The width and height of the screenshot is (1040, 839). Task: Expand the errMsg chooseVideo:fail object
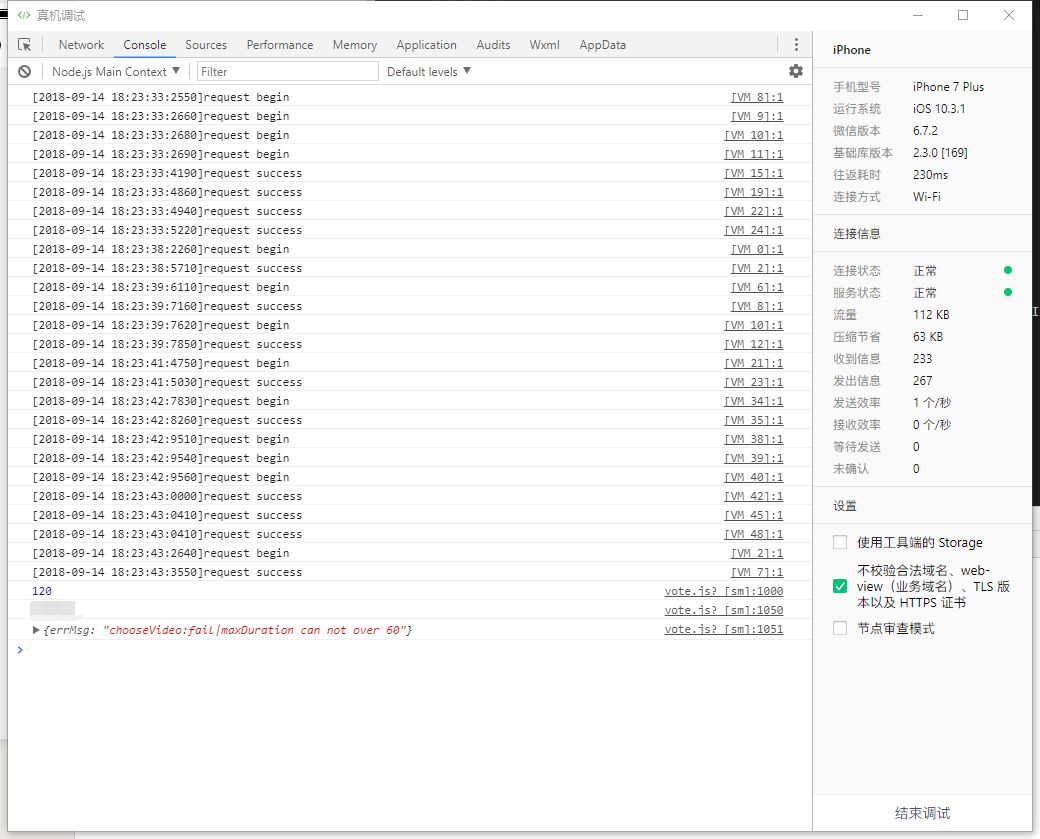pos(36,629)
